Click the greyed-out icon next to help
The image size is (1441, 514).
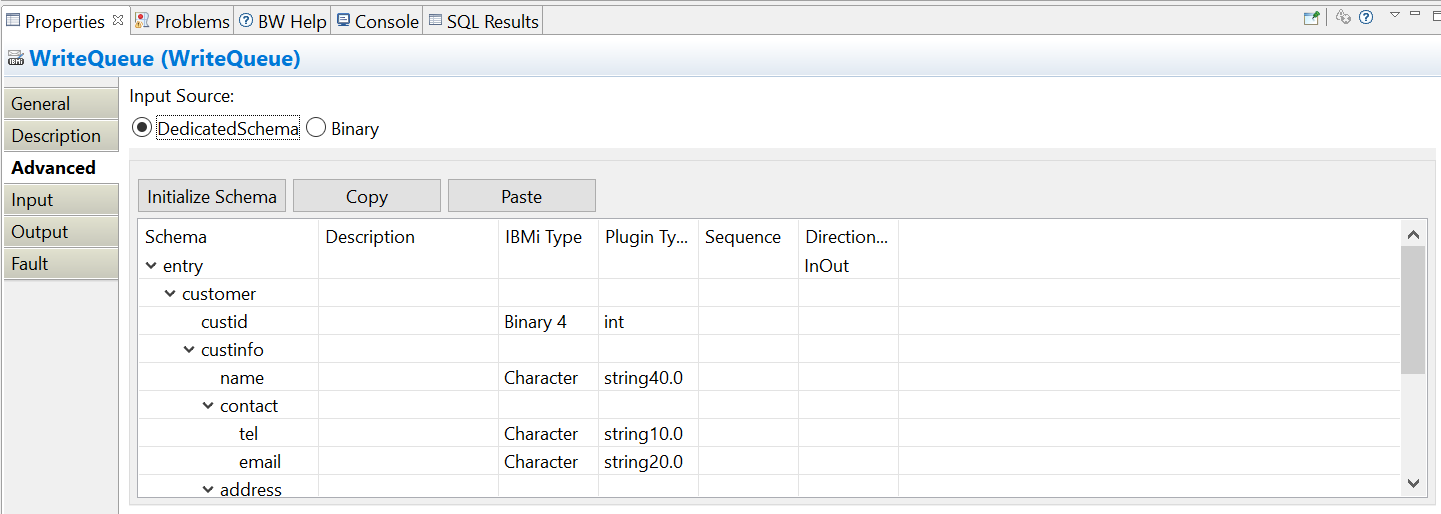click(x=1344, y=17)
